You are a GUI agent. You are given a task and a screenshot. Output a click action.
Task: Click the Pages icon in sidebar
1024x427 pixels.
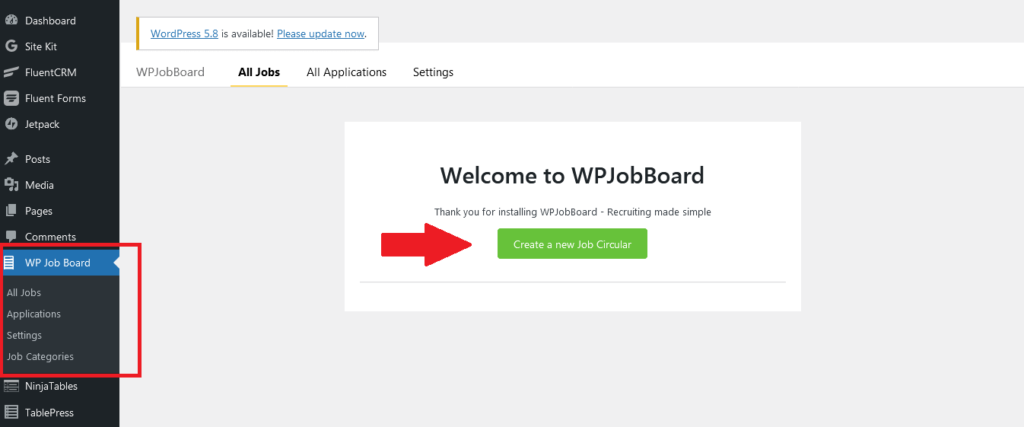[x=10, y=211]
